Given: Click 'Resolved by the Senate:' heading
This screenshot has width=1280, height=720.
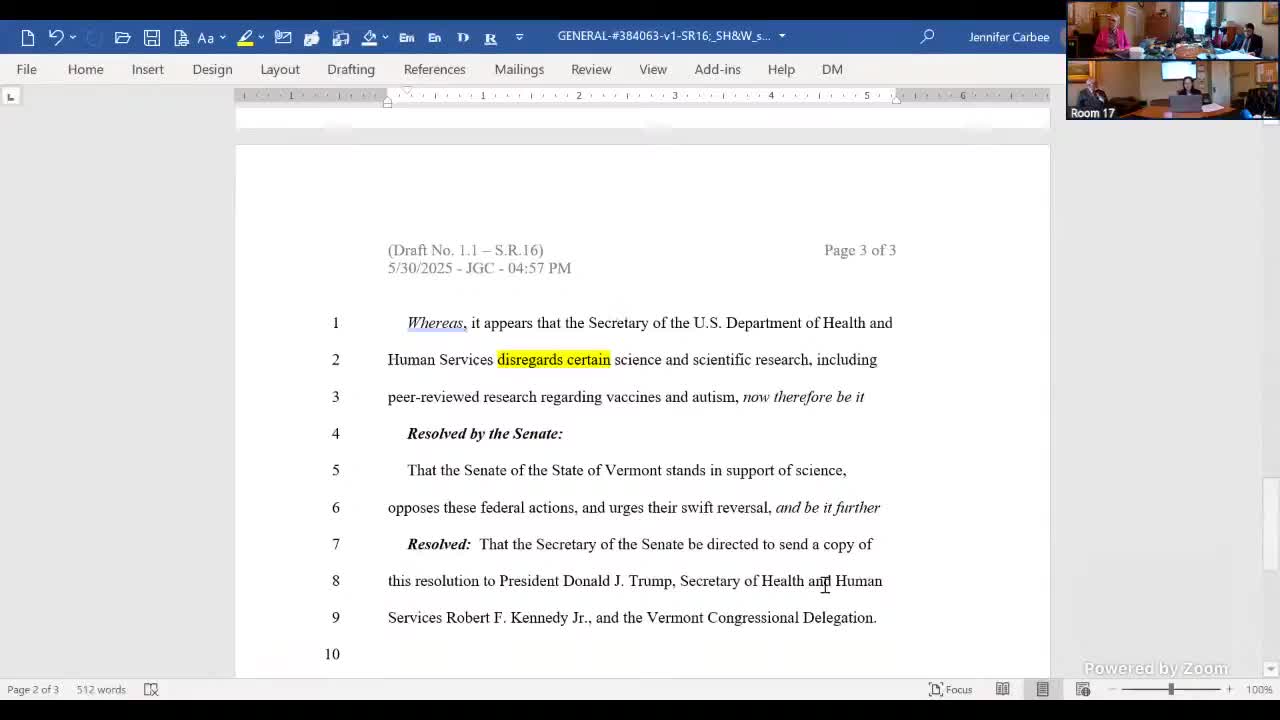Looking at the screenshot, I should pyautogui.click(x=485, y=434).
